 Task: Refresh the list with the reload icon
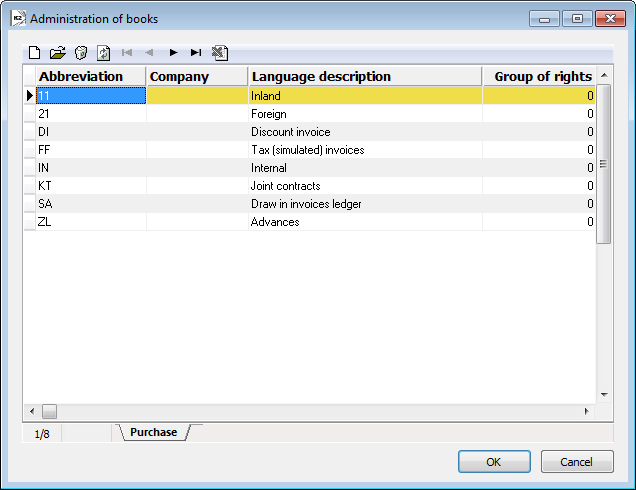[104, 53]
